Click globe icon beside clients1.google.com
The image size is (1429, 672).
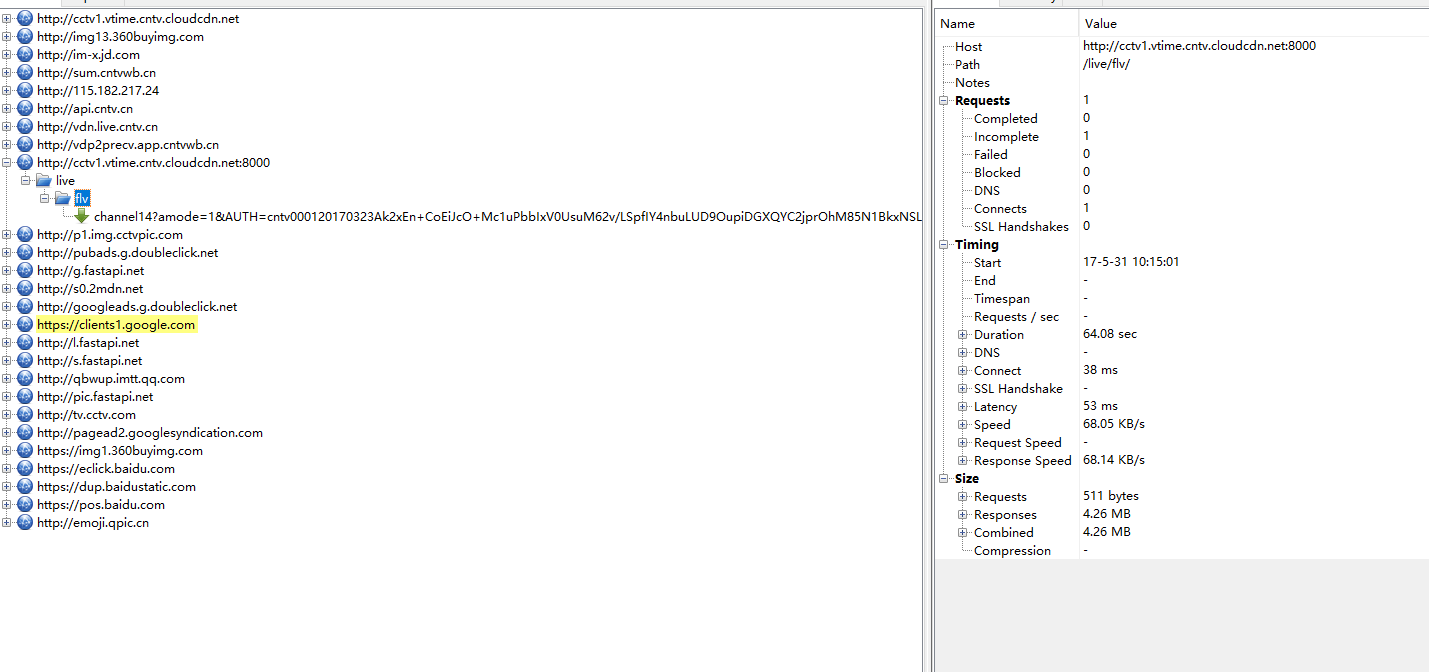(25, 325)
